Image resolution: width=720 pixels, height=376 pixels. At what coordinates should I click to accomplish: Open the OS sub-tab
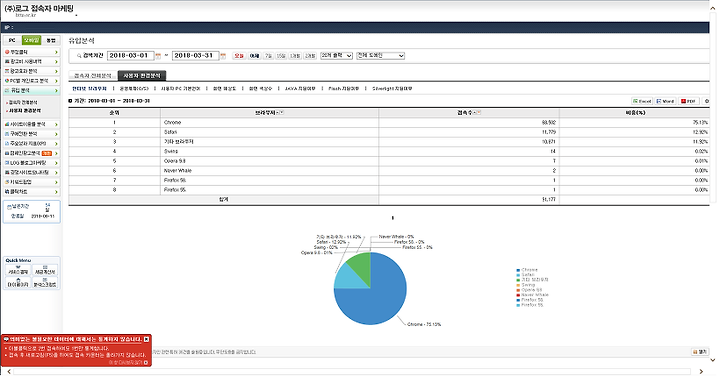point(134,89)
